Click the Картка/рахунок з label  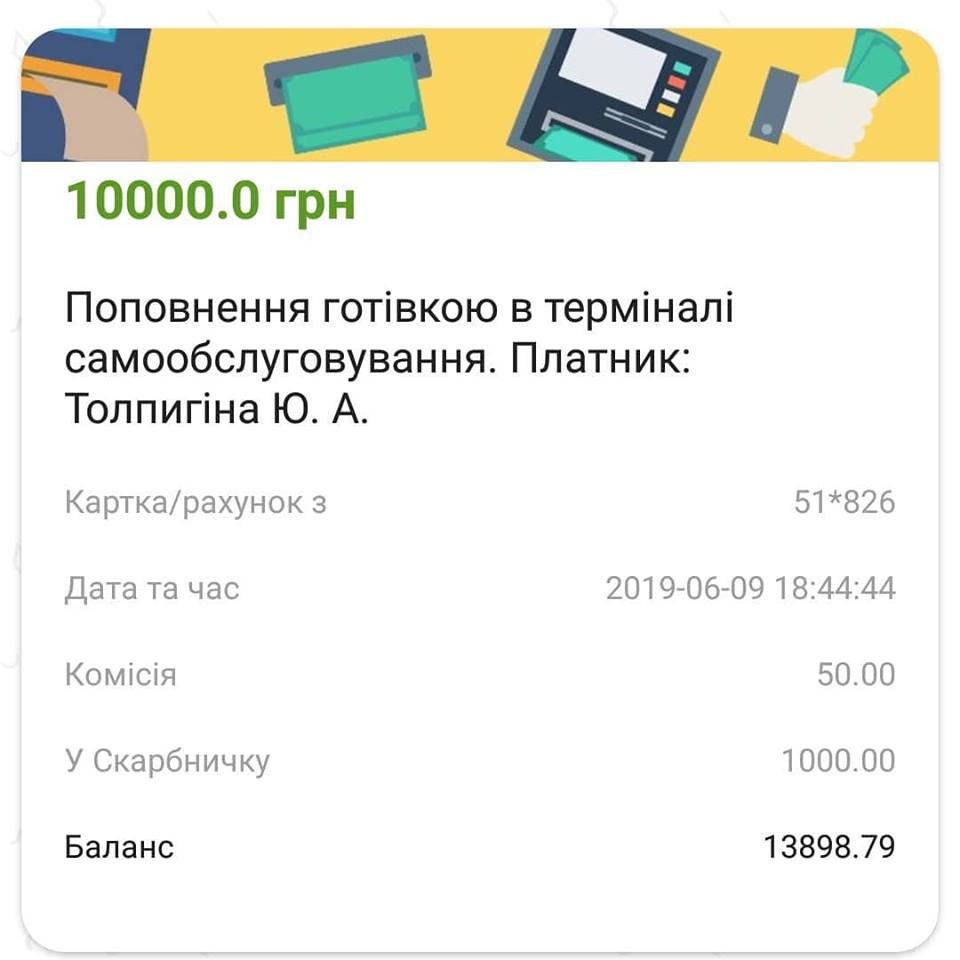pos(196,502)
